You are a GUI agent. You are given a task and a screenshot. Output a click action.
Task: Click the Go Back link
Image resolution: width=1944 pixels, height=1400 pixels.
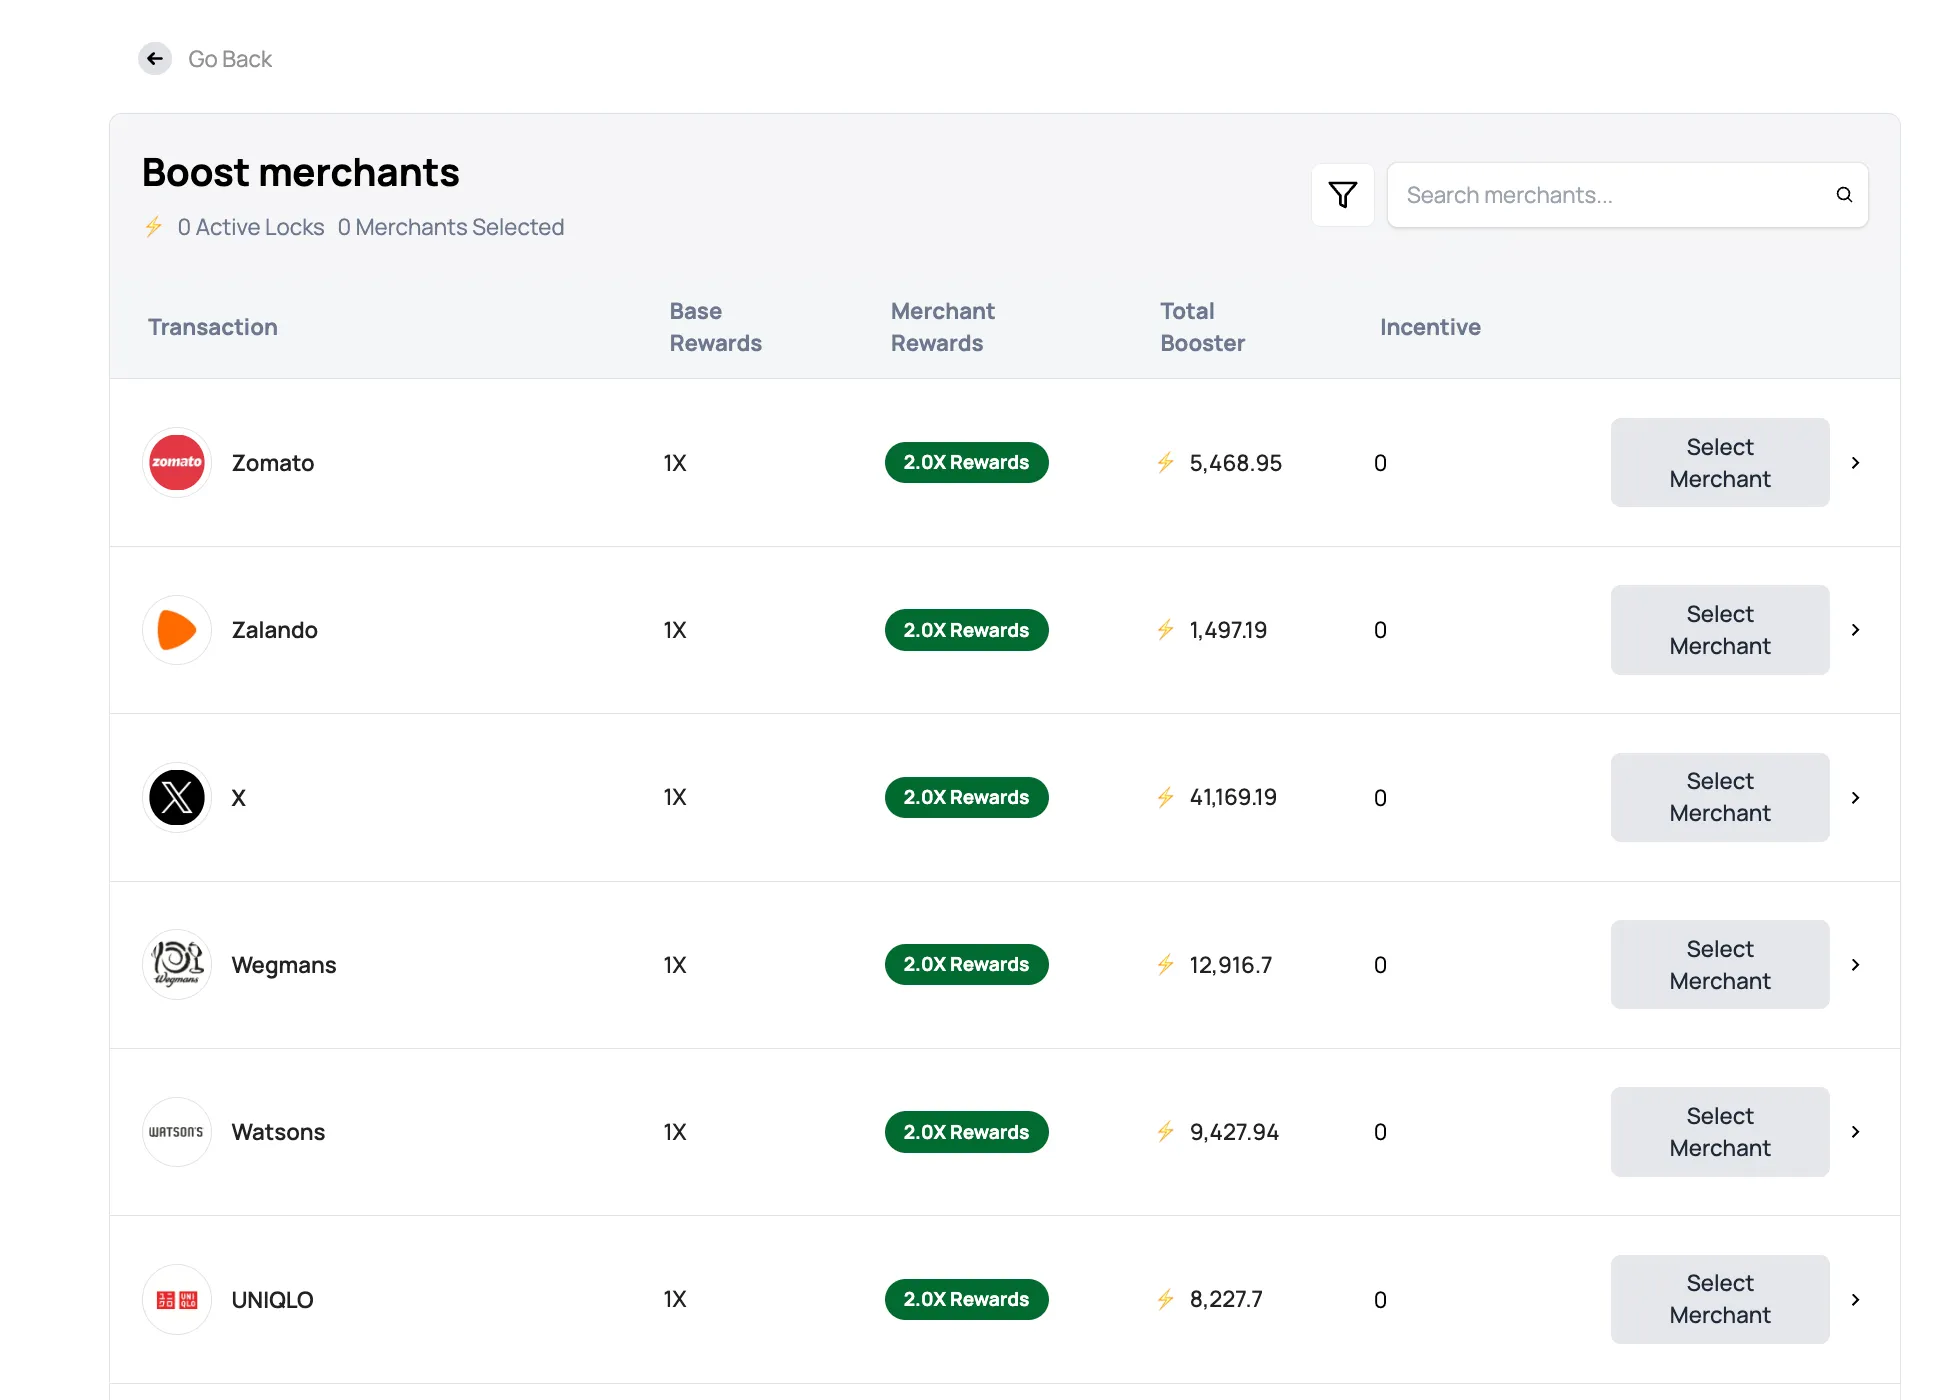[230, 58]
